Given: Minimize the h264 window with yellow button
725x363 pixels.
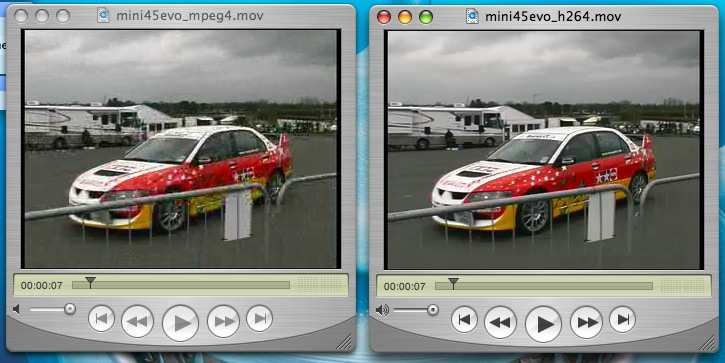Looking at the screenshot, I should [x=405, y=18].
